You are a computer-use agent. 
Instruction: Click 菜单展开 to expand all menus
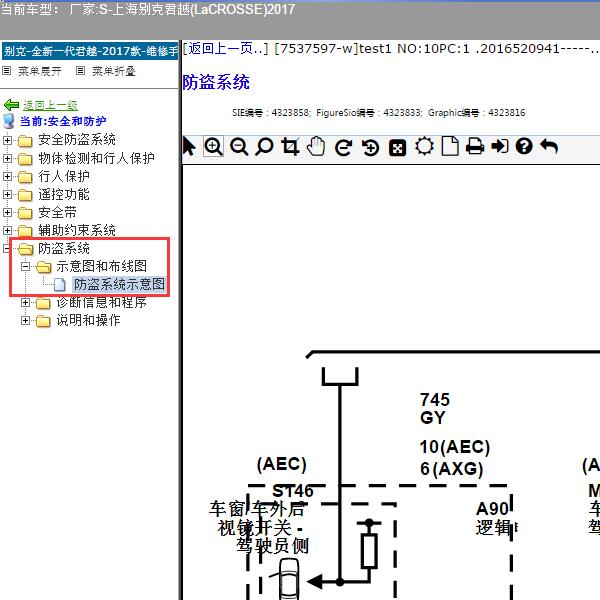(40, 71)
